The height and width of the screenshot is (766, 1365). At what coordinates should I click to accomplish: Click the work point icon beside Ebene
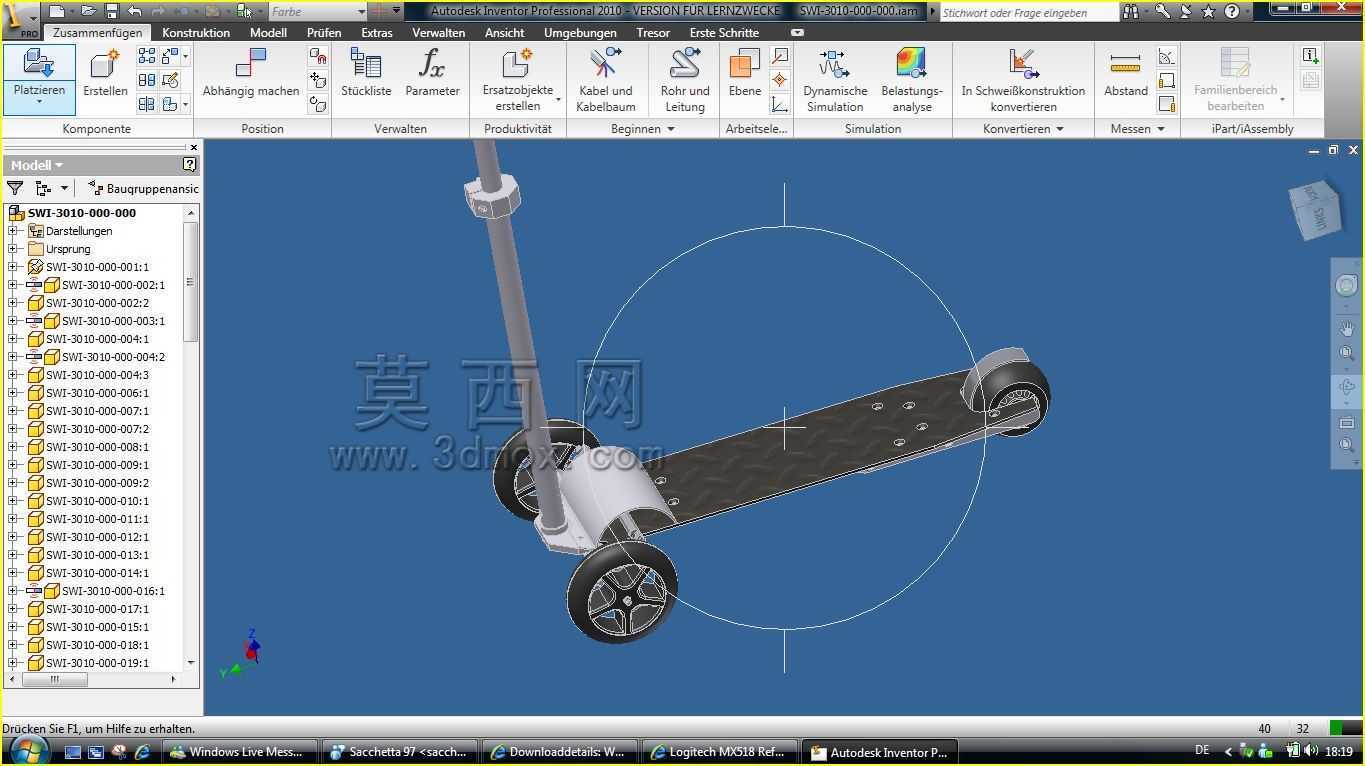[779, 80]
